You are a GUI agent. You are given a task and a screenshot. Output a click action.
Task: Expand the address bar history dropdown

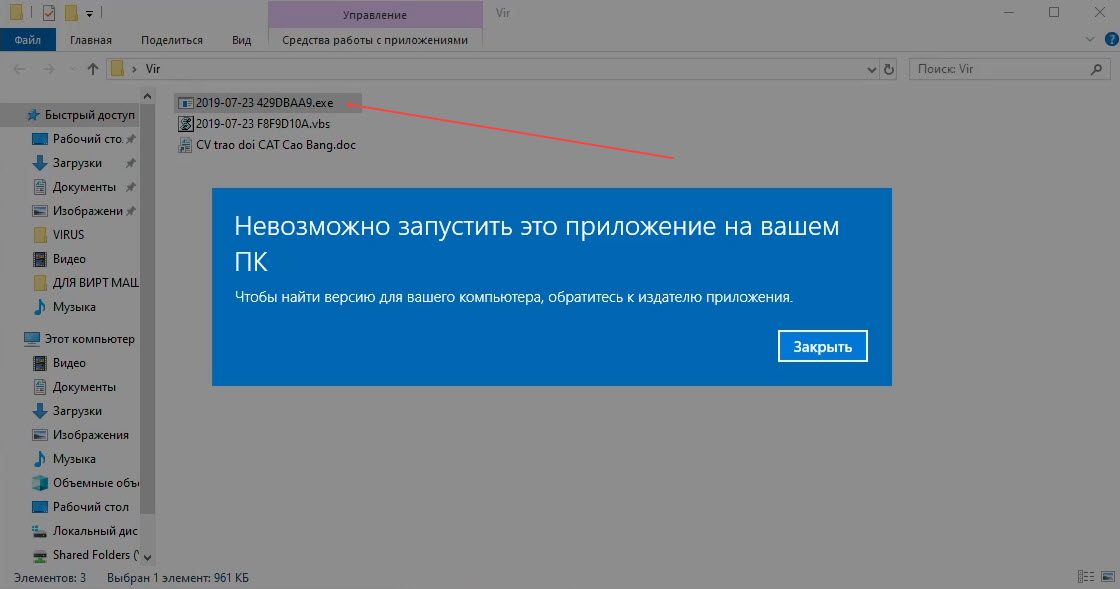871,69
